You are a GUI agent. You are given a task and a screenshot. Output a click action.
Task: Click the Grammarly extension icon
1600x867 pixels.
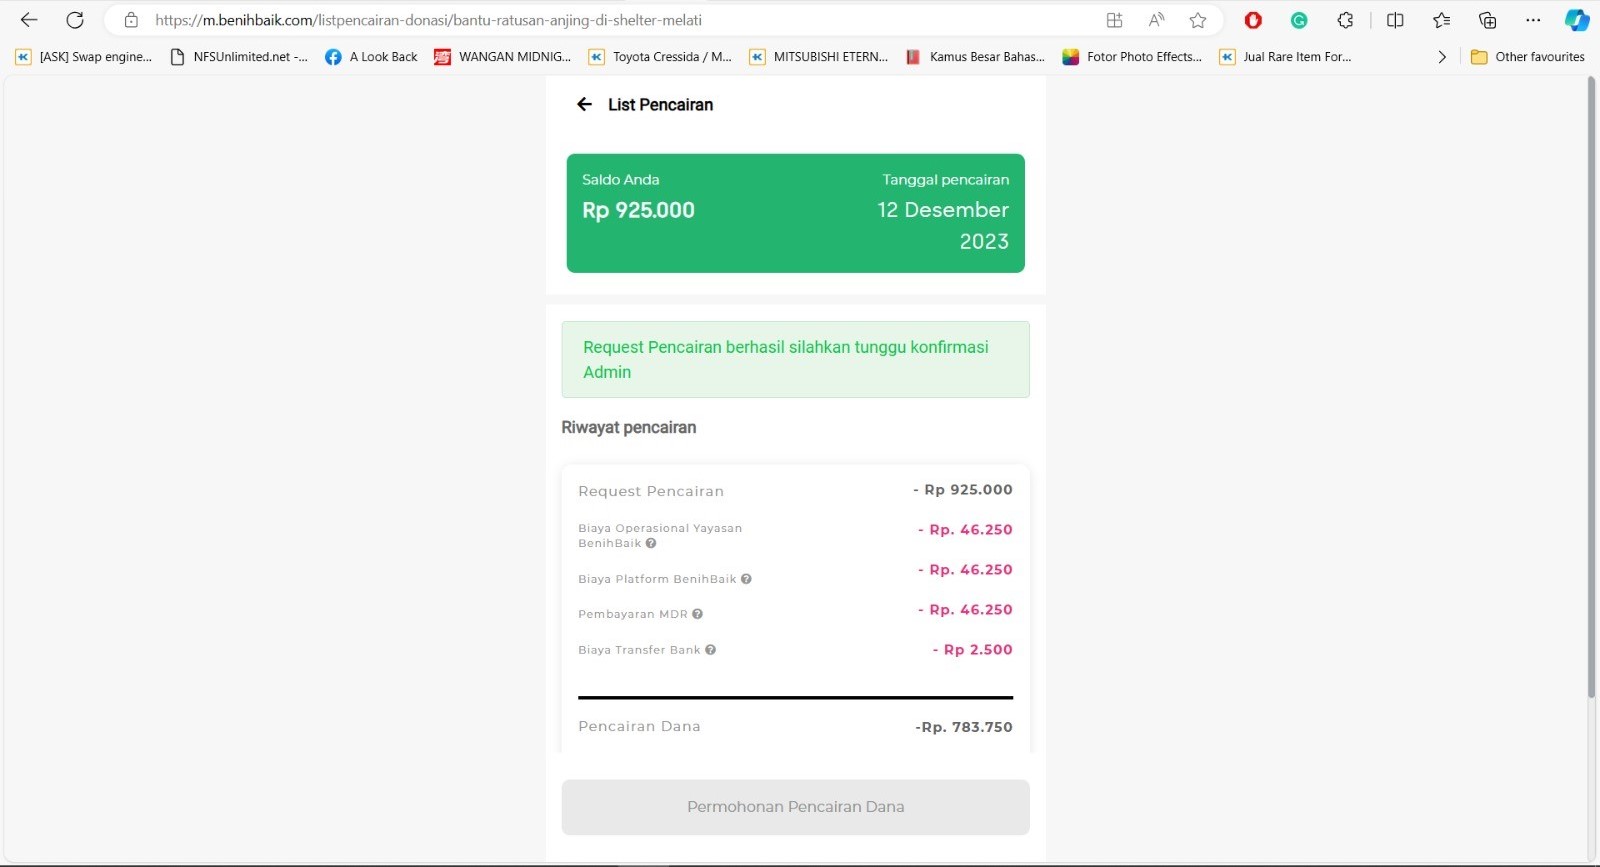(x=1299, y=20)
